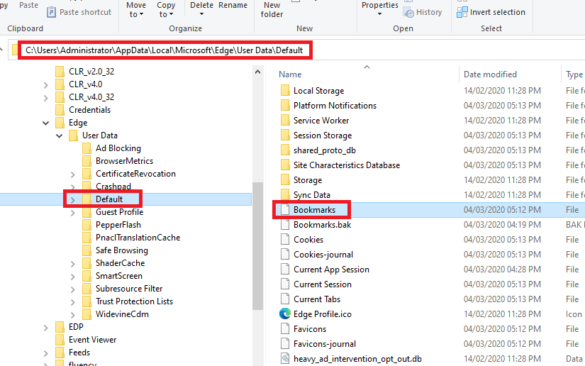Select the Bookmarks file icon
585x366 pixels.
285,210
